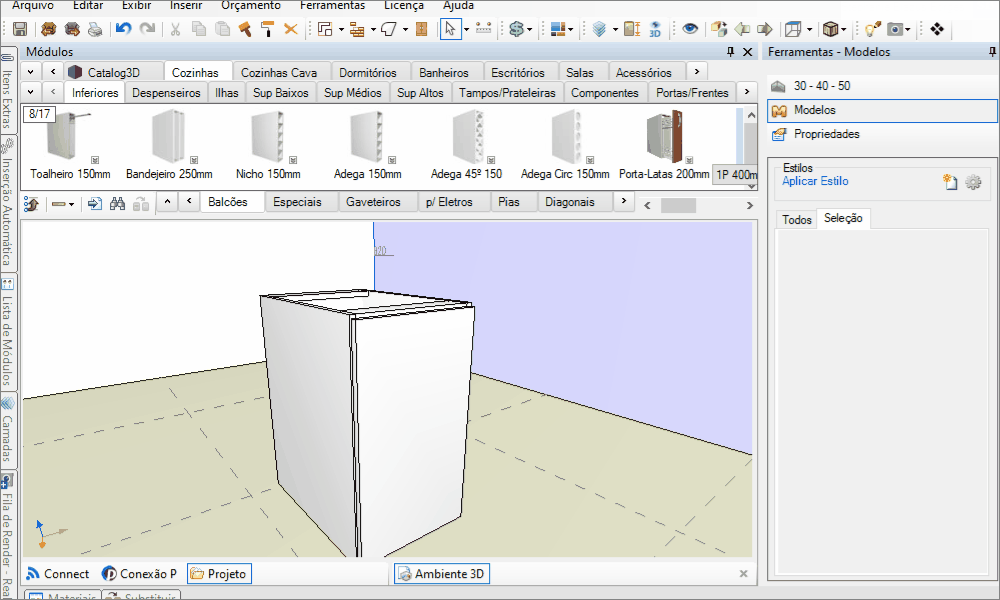The height and width of the screenshot is (600, 1000).
Task: Click the light bulb lighting icon
Action: pos(872,29)
